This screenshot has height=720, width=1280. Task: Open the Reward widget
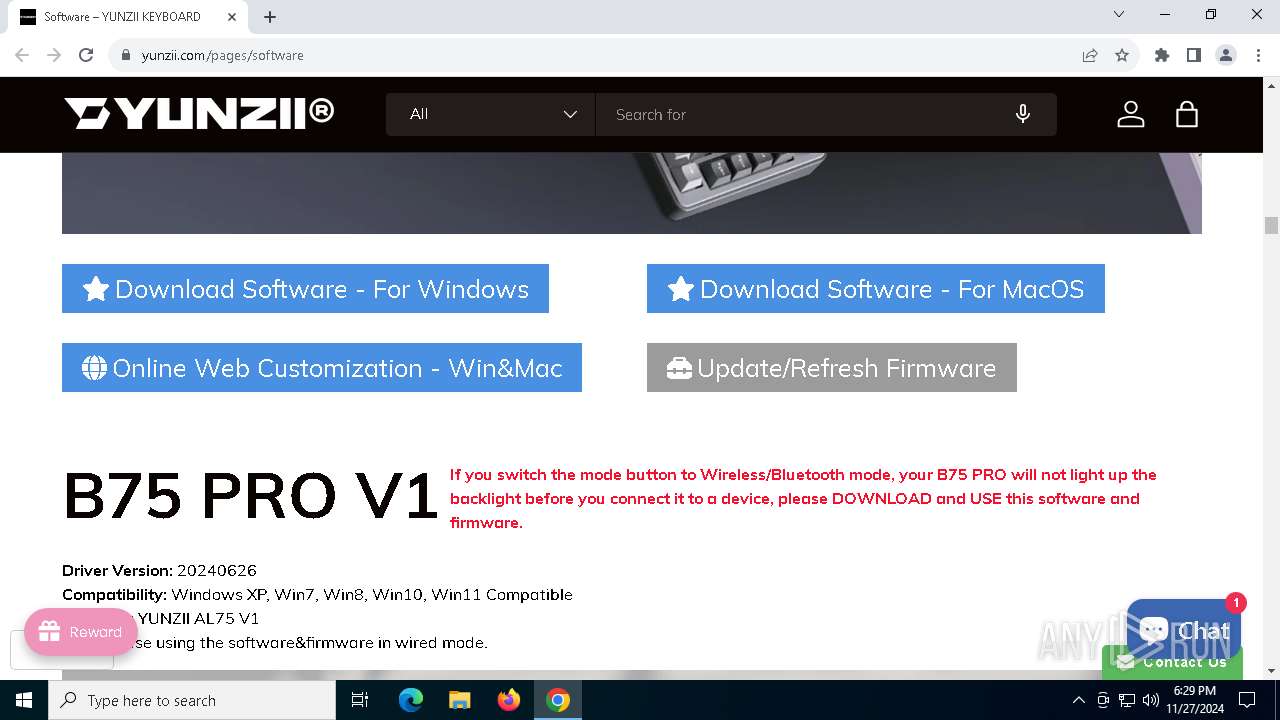coord(81,632)
